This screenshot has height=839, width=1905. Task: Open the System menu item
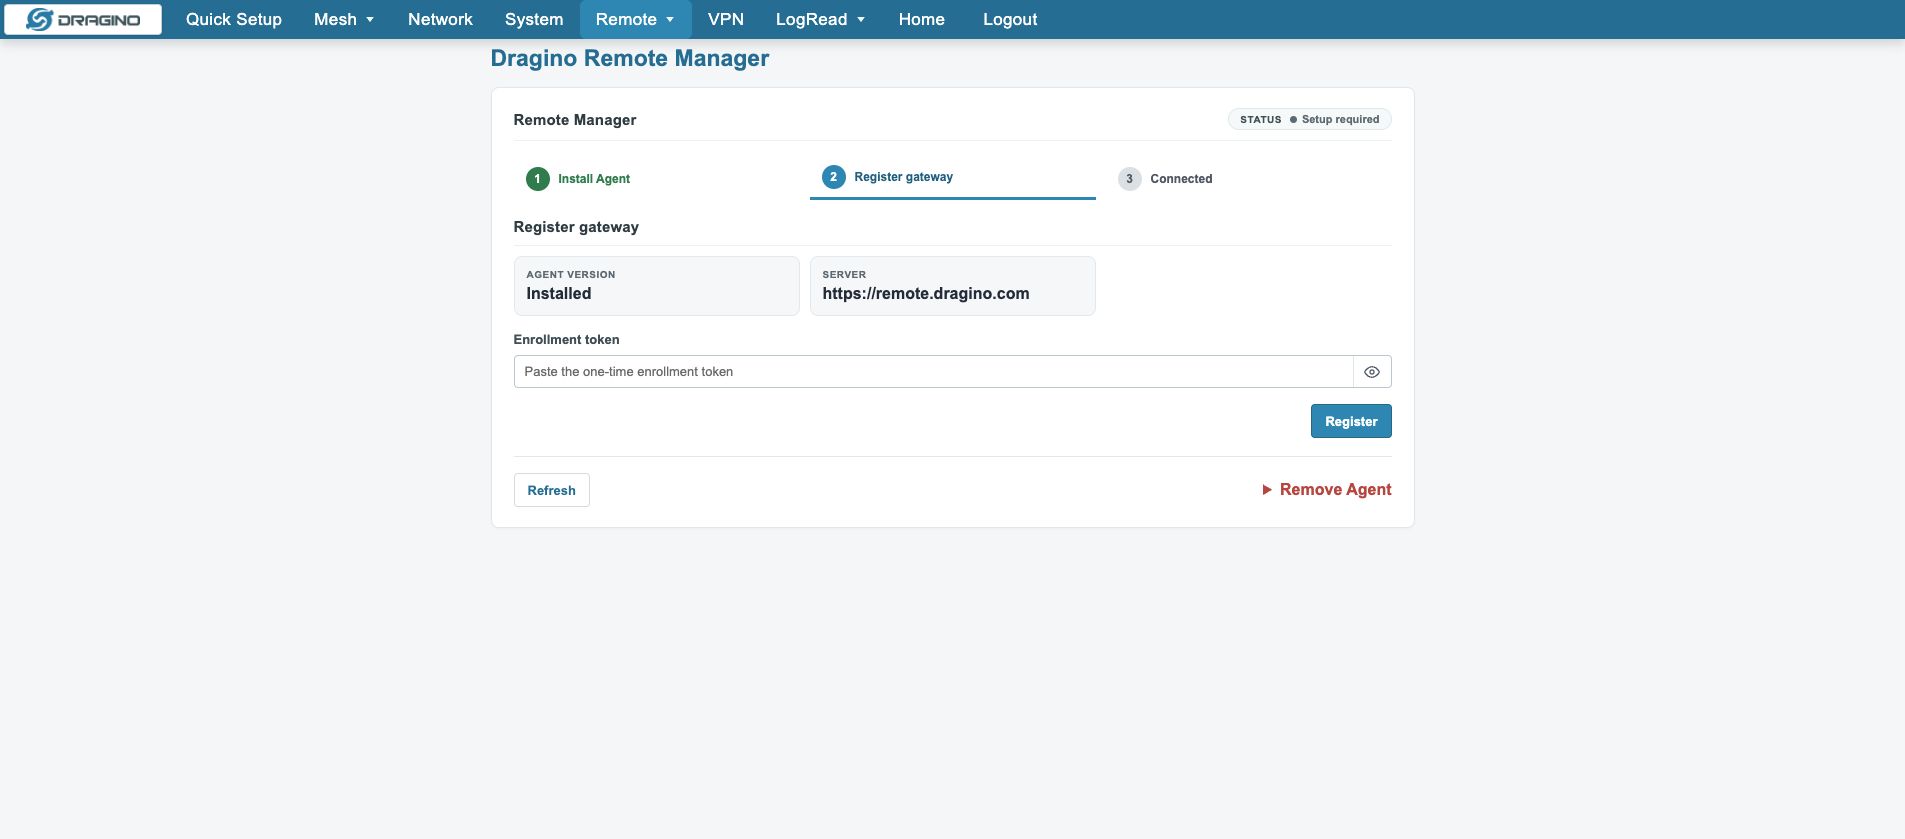(x=534, y=19)
